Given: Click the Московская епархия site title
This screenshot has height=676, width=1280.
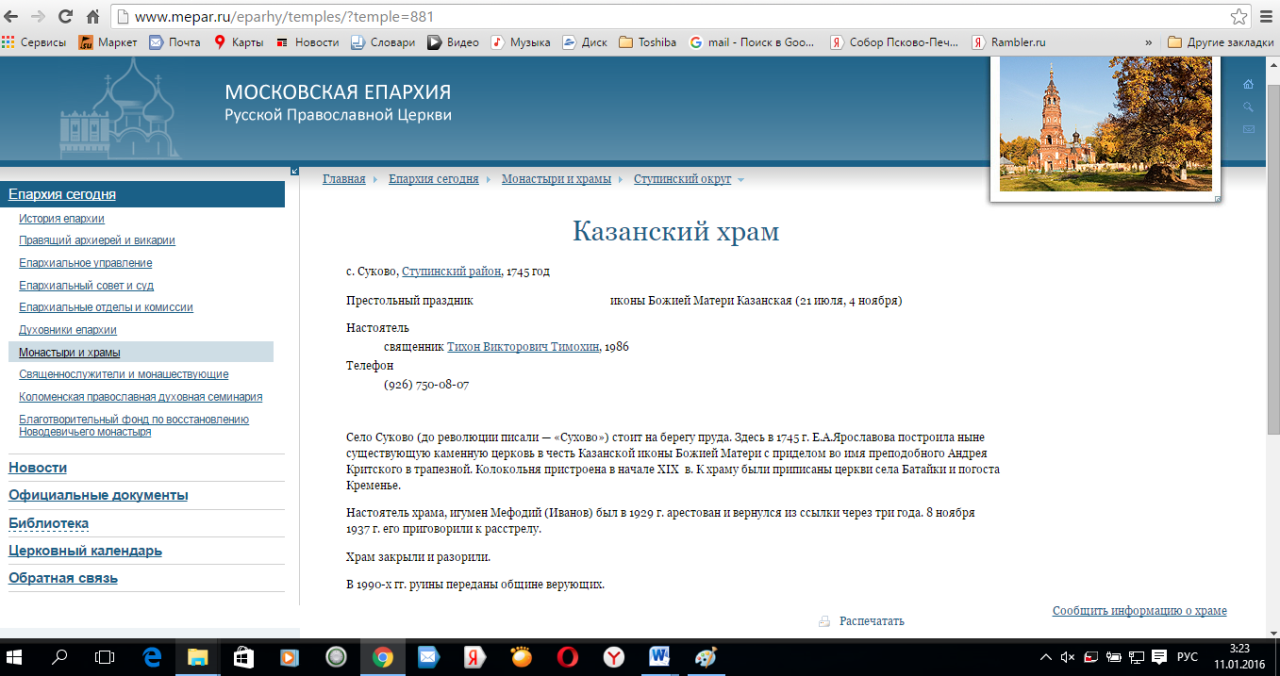Looking at the screenshot, I should click(338, 92).
